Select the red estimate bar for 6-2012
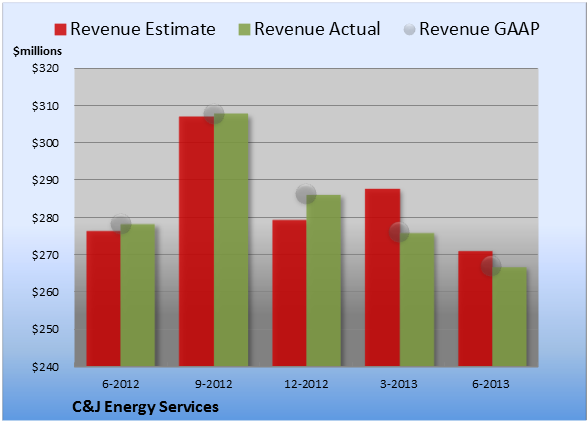588x422 pixels. pos(104,299)
